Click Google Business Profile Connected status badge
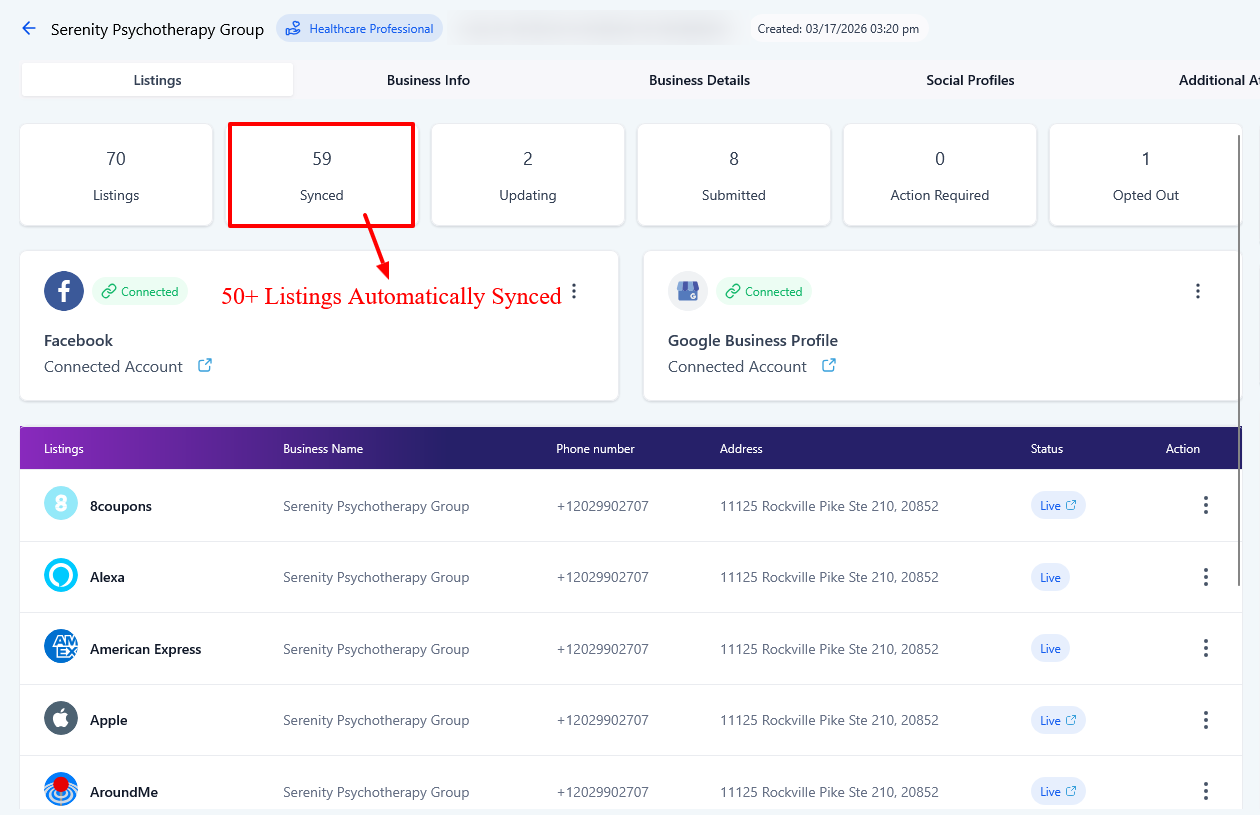 (764, 291)
